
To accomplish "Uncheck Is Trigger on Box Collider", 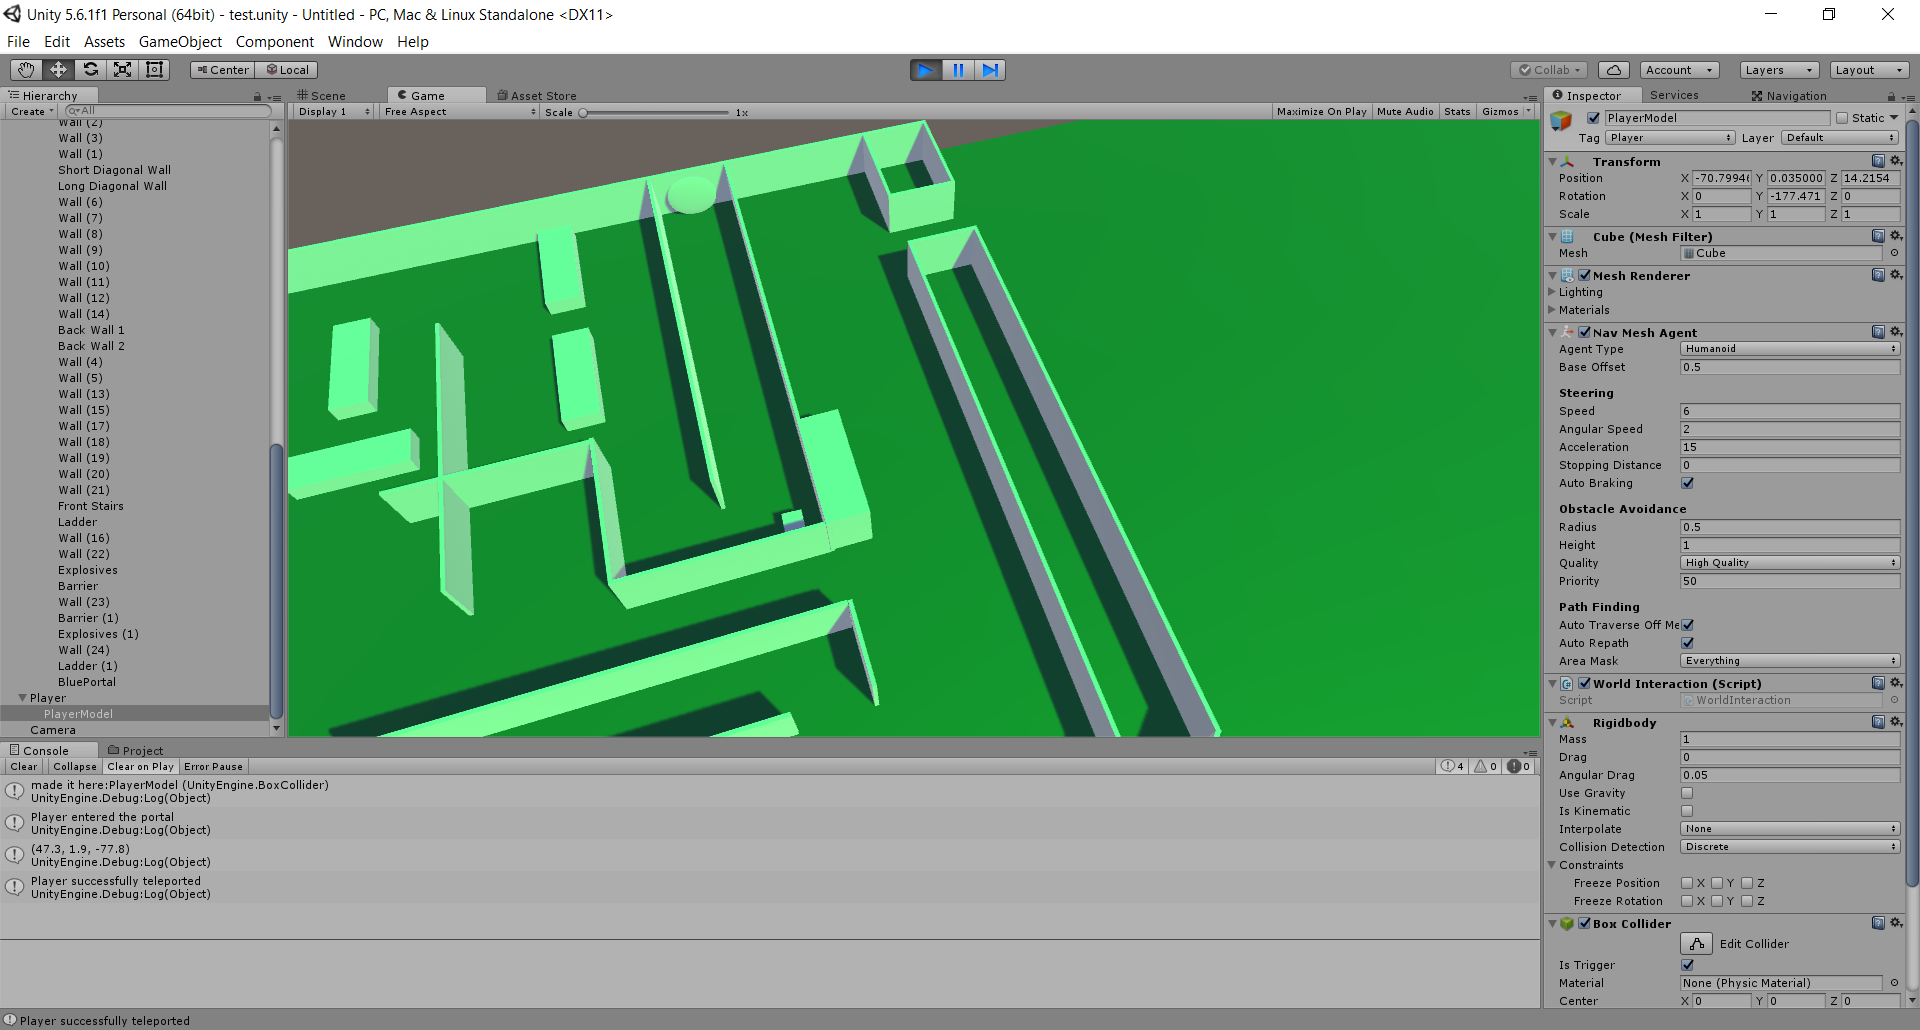I will (1688, 965).
